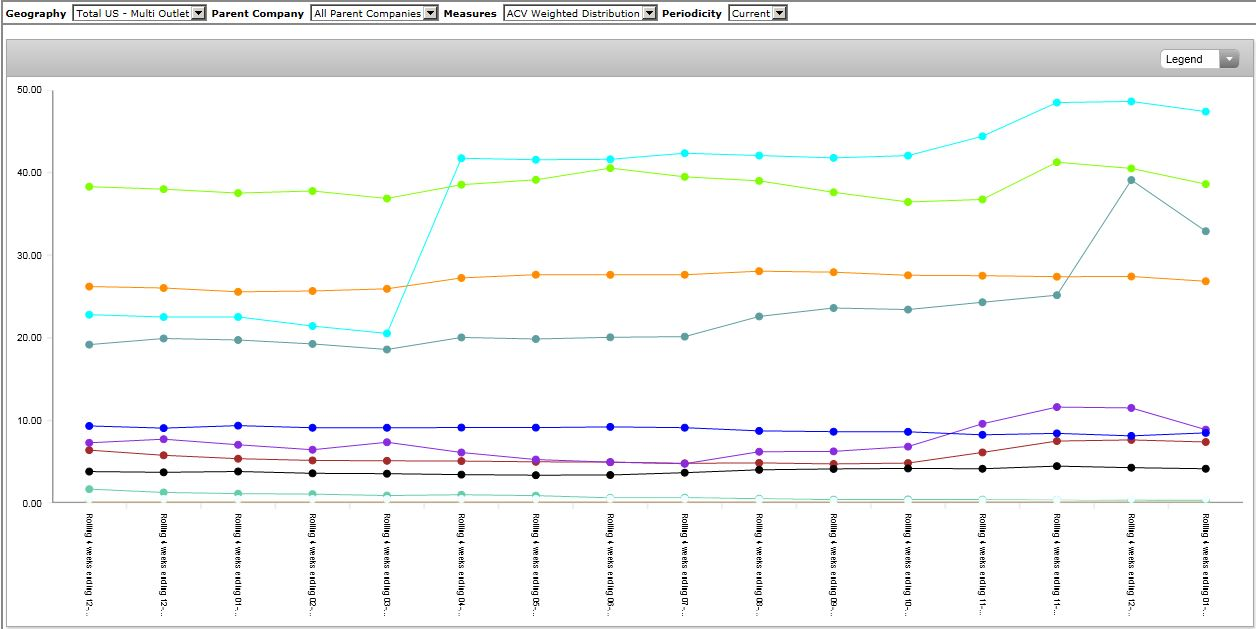The width and height of the screenshot is (1256, 629).
Task: Click the lowest data point on cyan line
Action: point(386,333)
